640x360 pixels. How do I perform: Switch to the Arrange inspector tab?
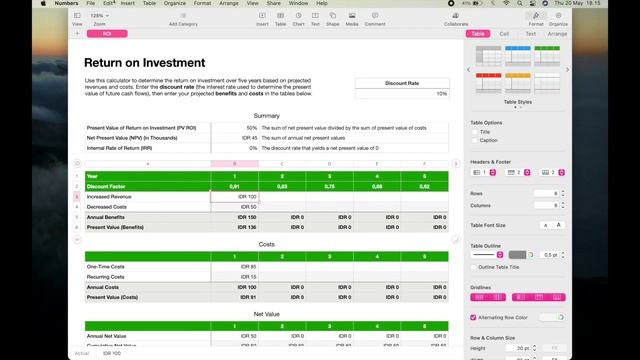[x=557, y=34]
